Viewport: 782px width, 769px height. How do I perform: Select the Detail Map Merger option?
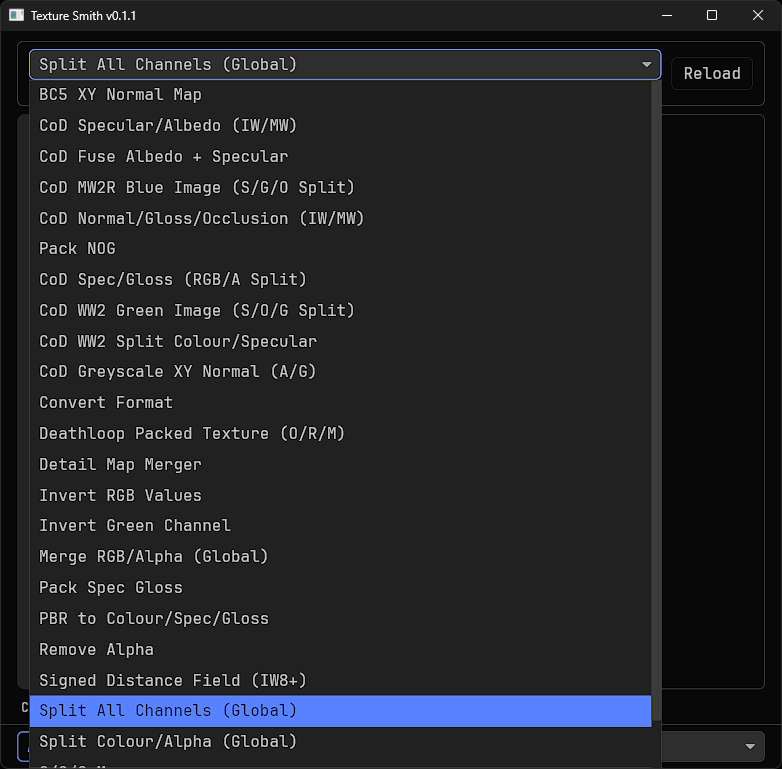(x=341, y=465)
